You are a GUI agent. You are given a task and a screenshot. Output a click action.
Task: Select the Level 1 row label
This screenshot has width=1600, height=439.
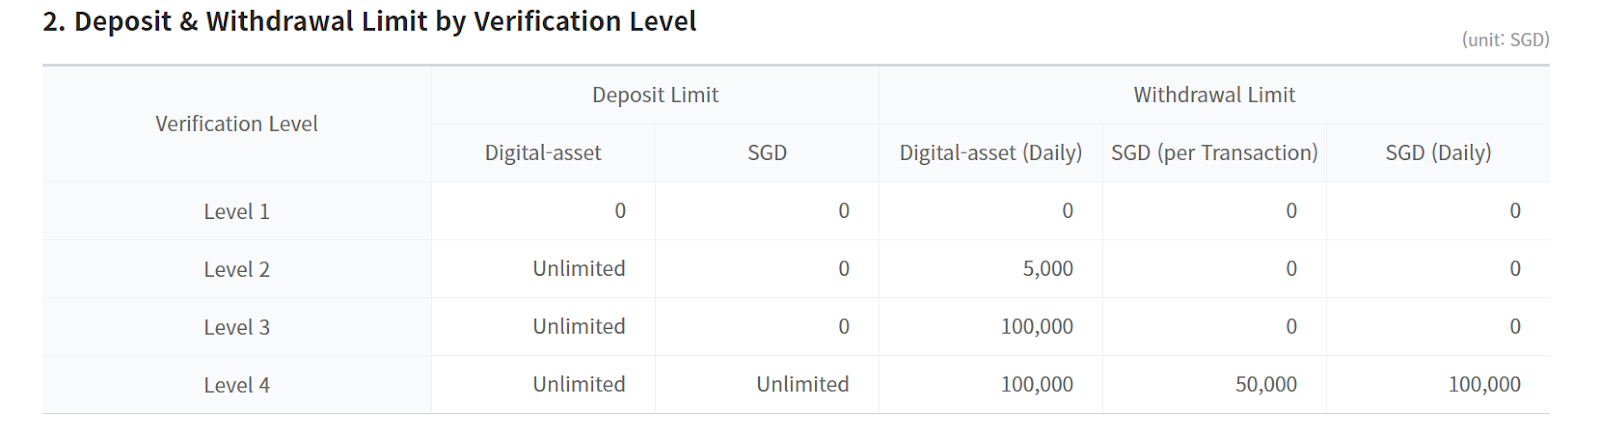[x=237, y=212]
